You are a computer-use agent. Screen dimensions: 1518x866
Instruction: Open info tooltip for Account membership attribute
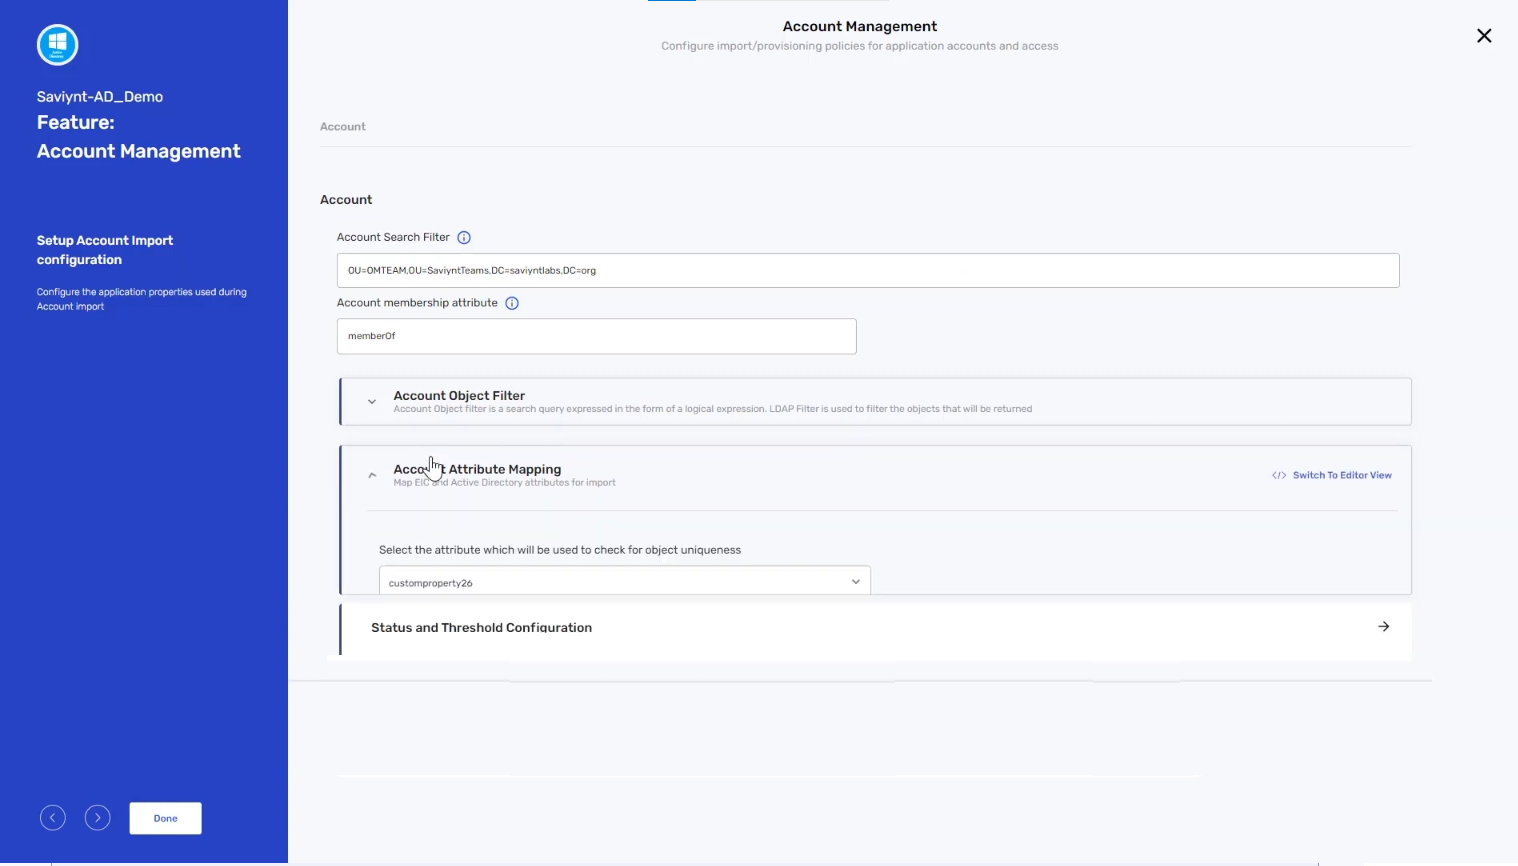(x=512, y=303)
